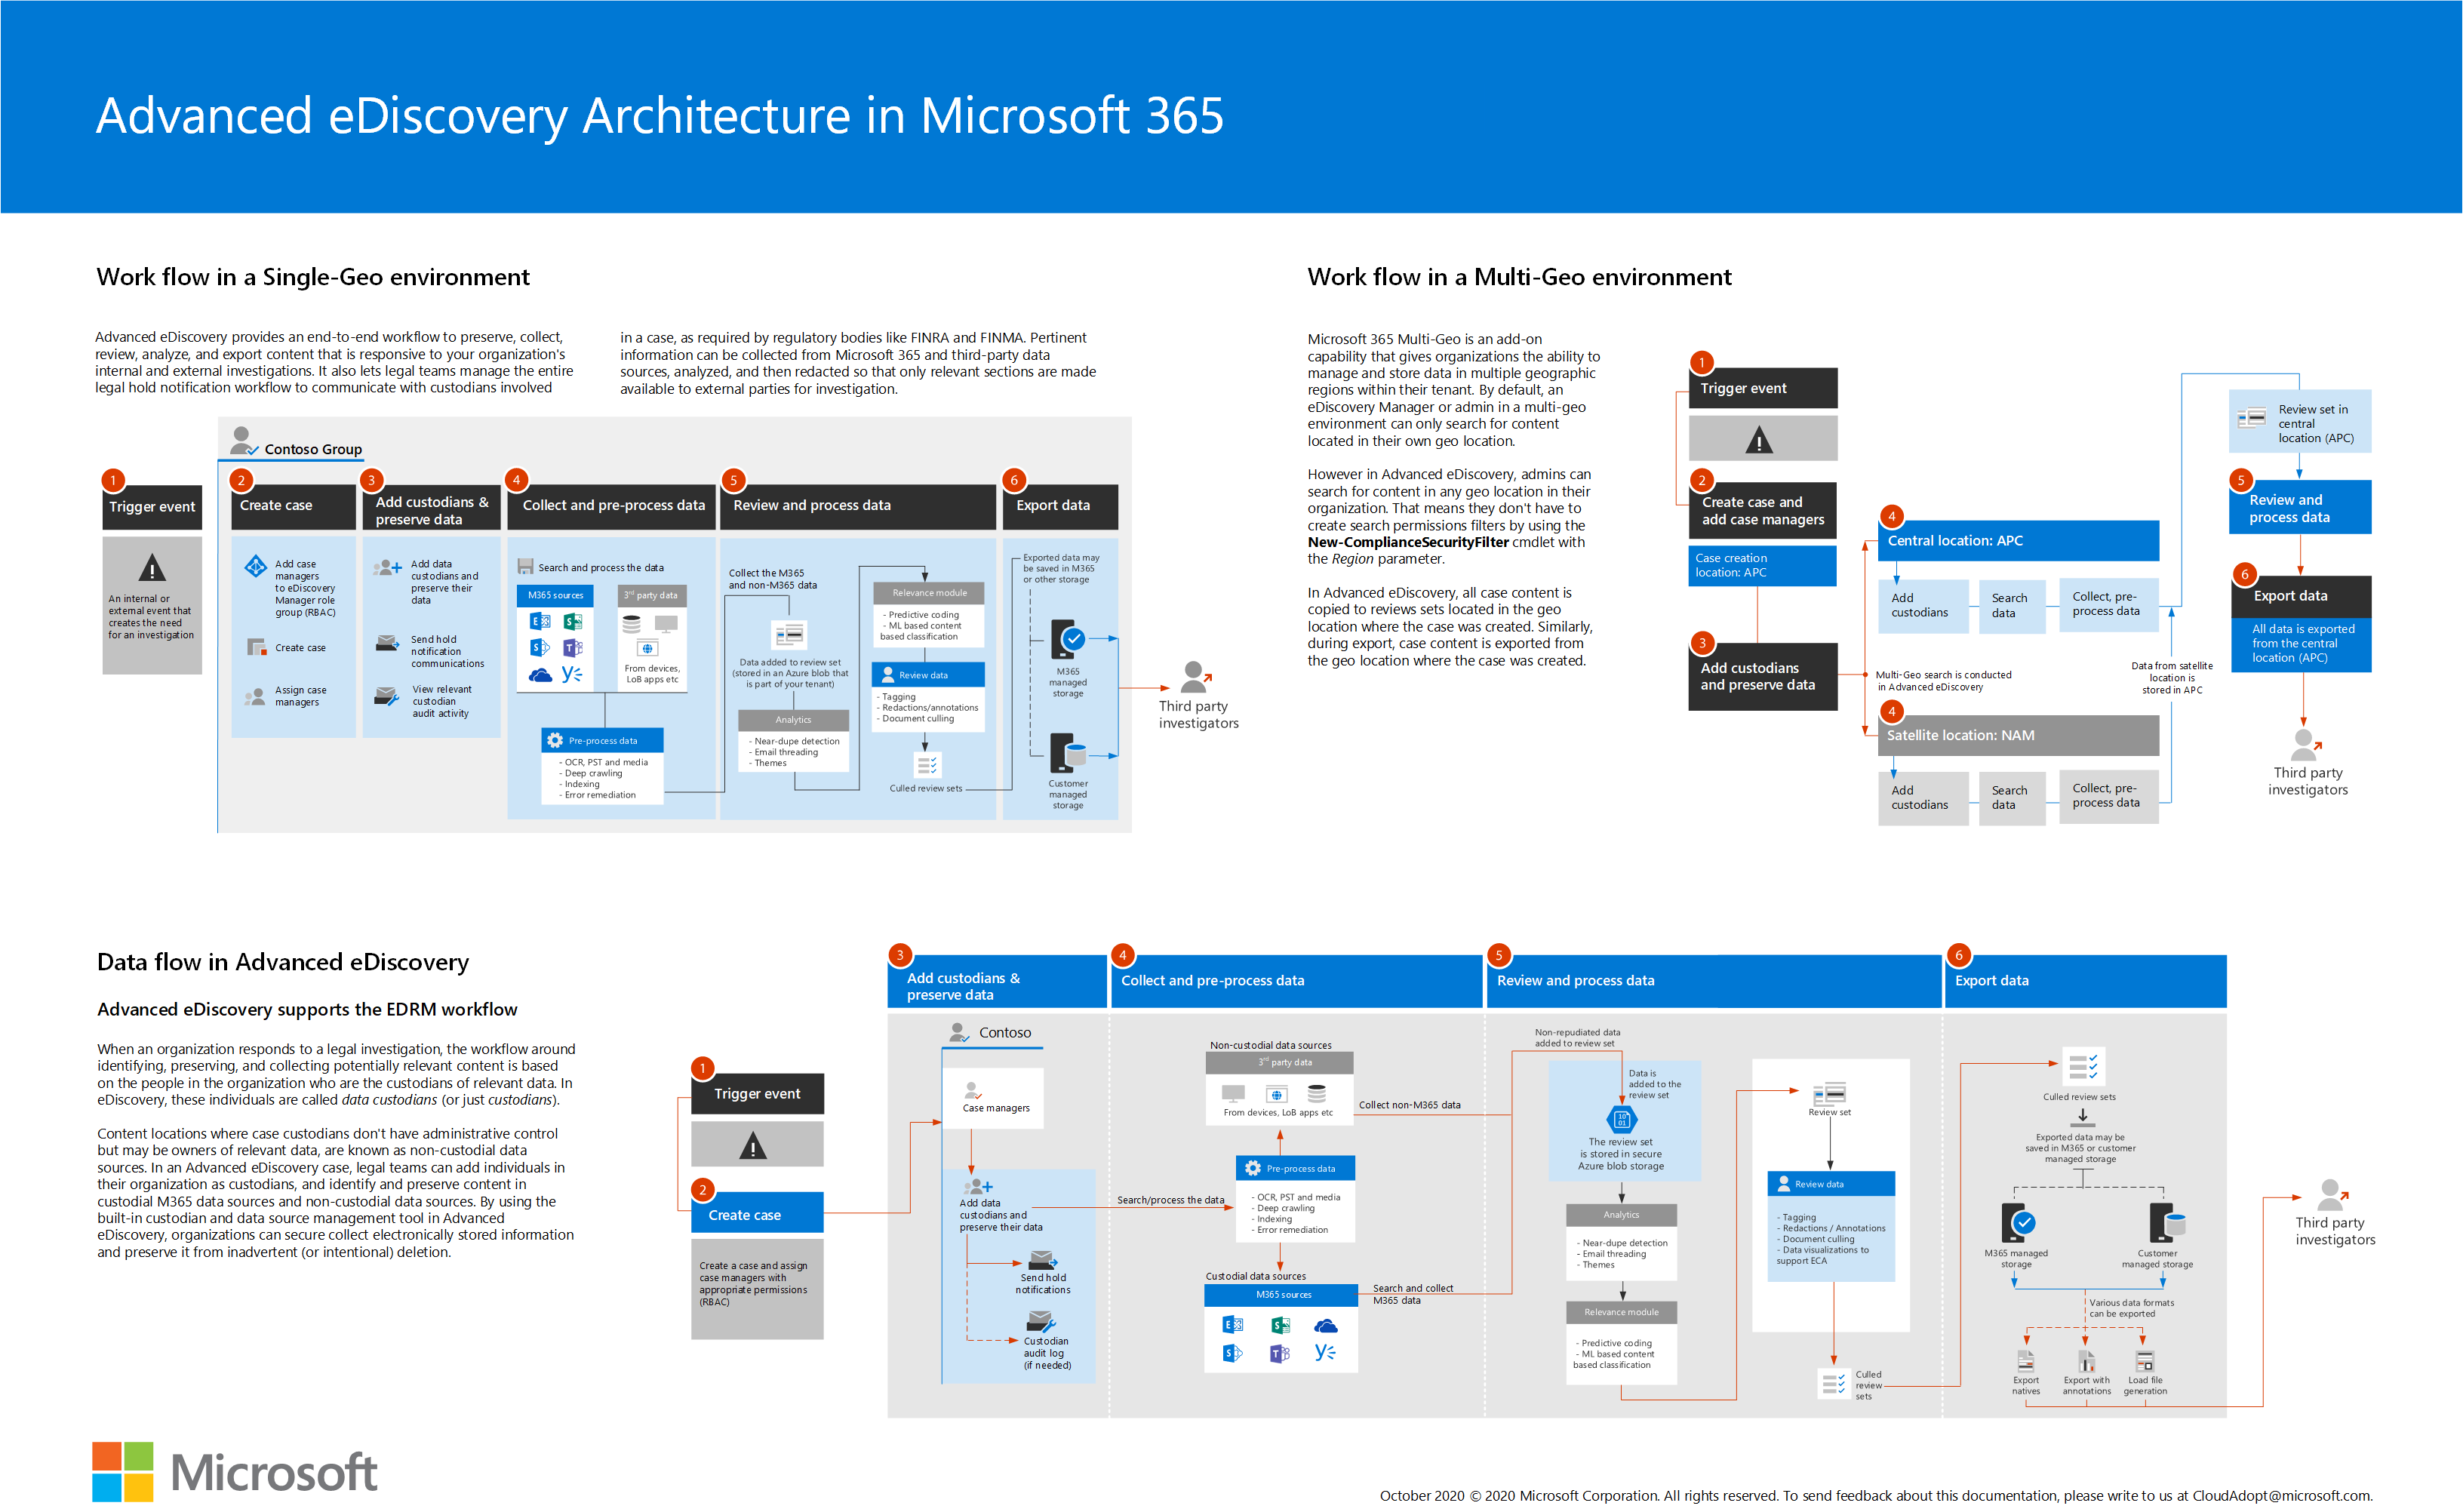Screen dimensions: 2463x1512
Task: Click the OneDrive cloud icon in Data flow M365 sources
Action: click(x=1326, y=1325)
